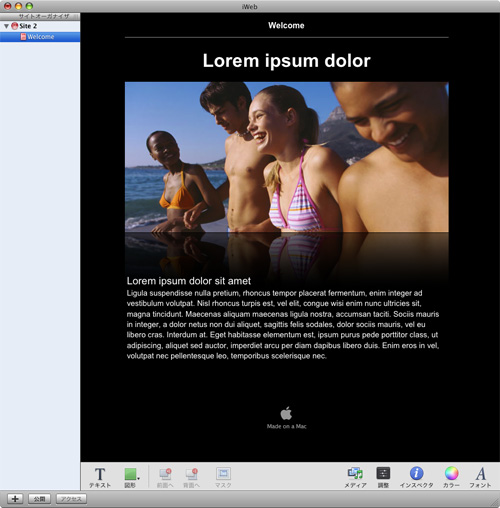This screenshot has width=500, height=508.
Task: Open the Colors (カラー) picker wheel
Action: click(451, 477)
